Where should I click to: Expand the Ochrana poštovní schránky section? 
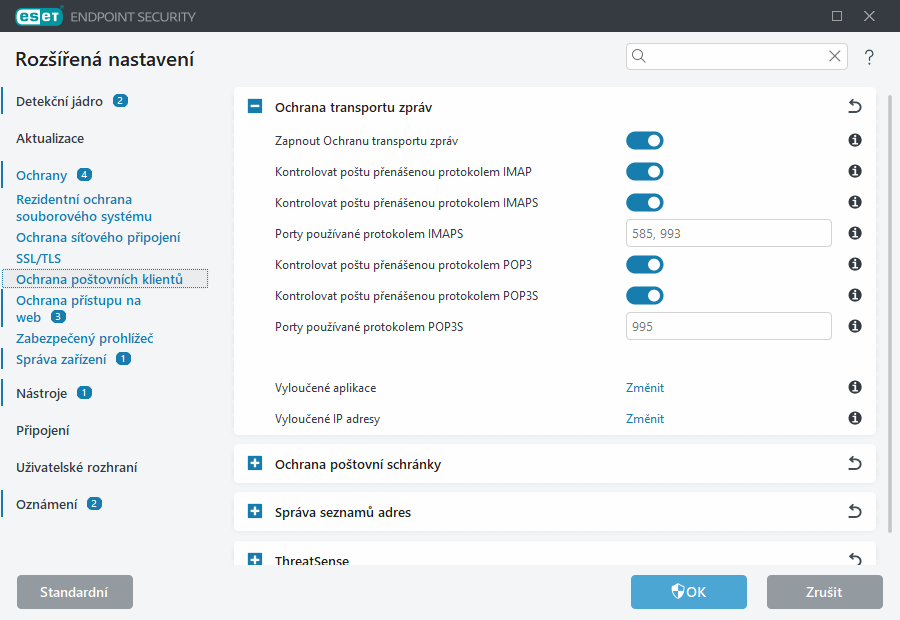coord(255,464)
